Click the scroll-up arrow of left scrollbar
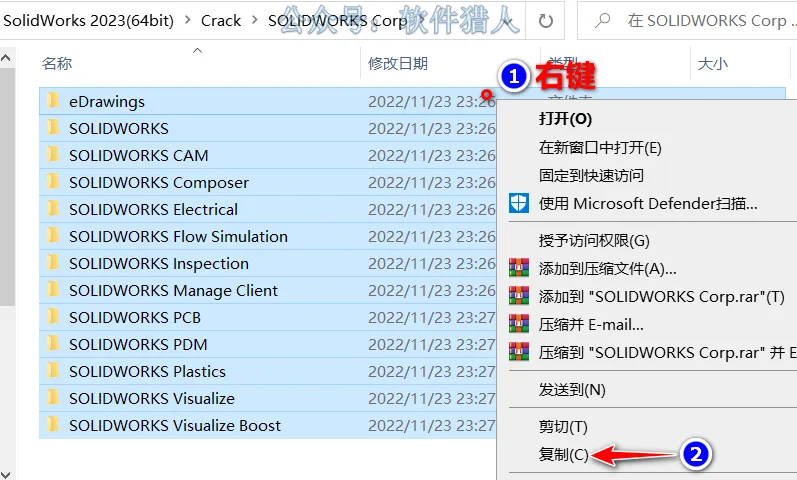This screenshot has width=797, height=480. click(6, 58)
